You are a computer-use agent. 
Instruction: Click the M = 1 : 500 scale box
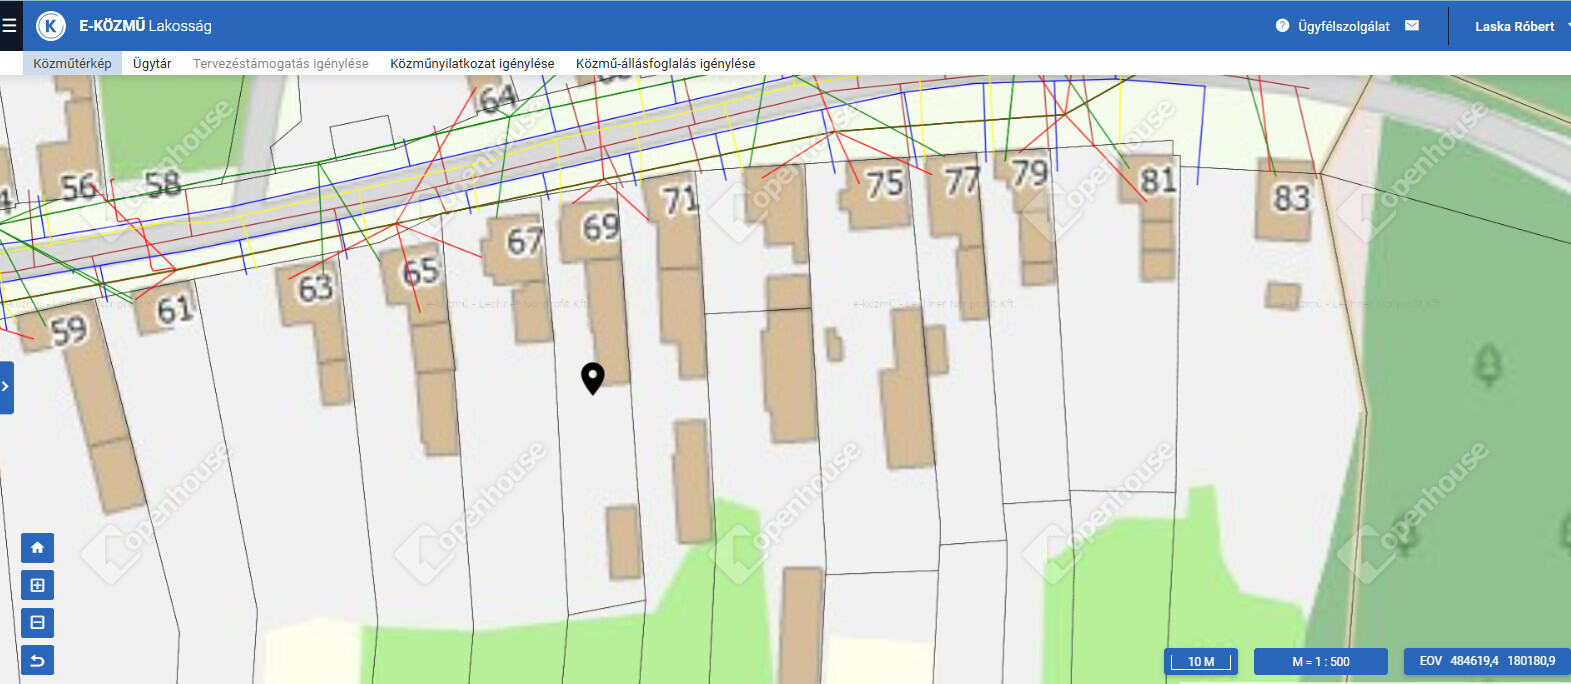pos(1320,661)
